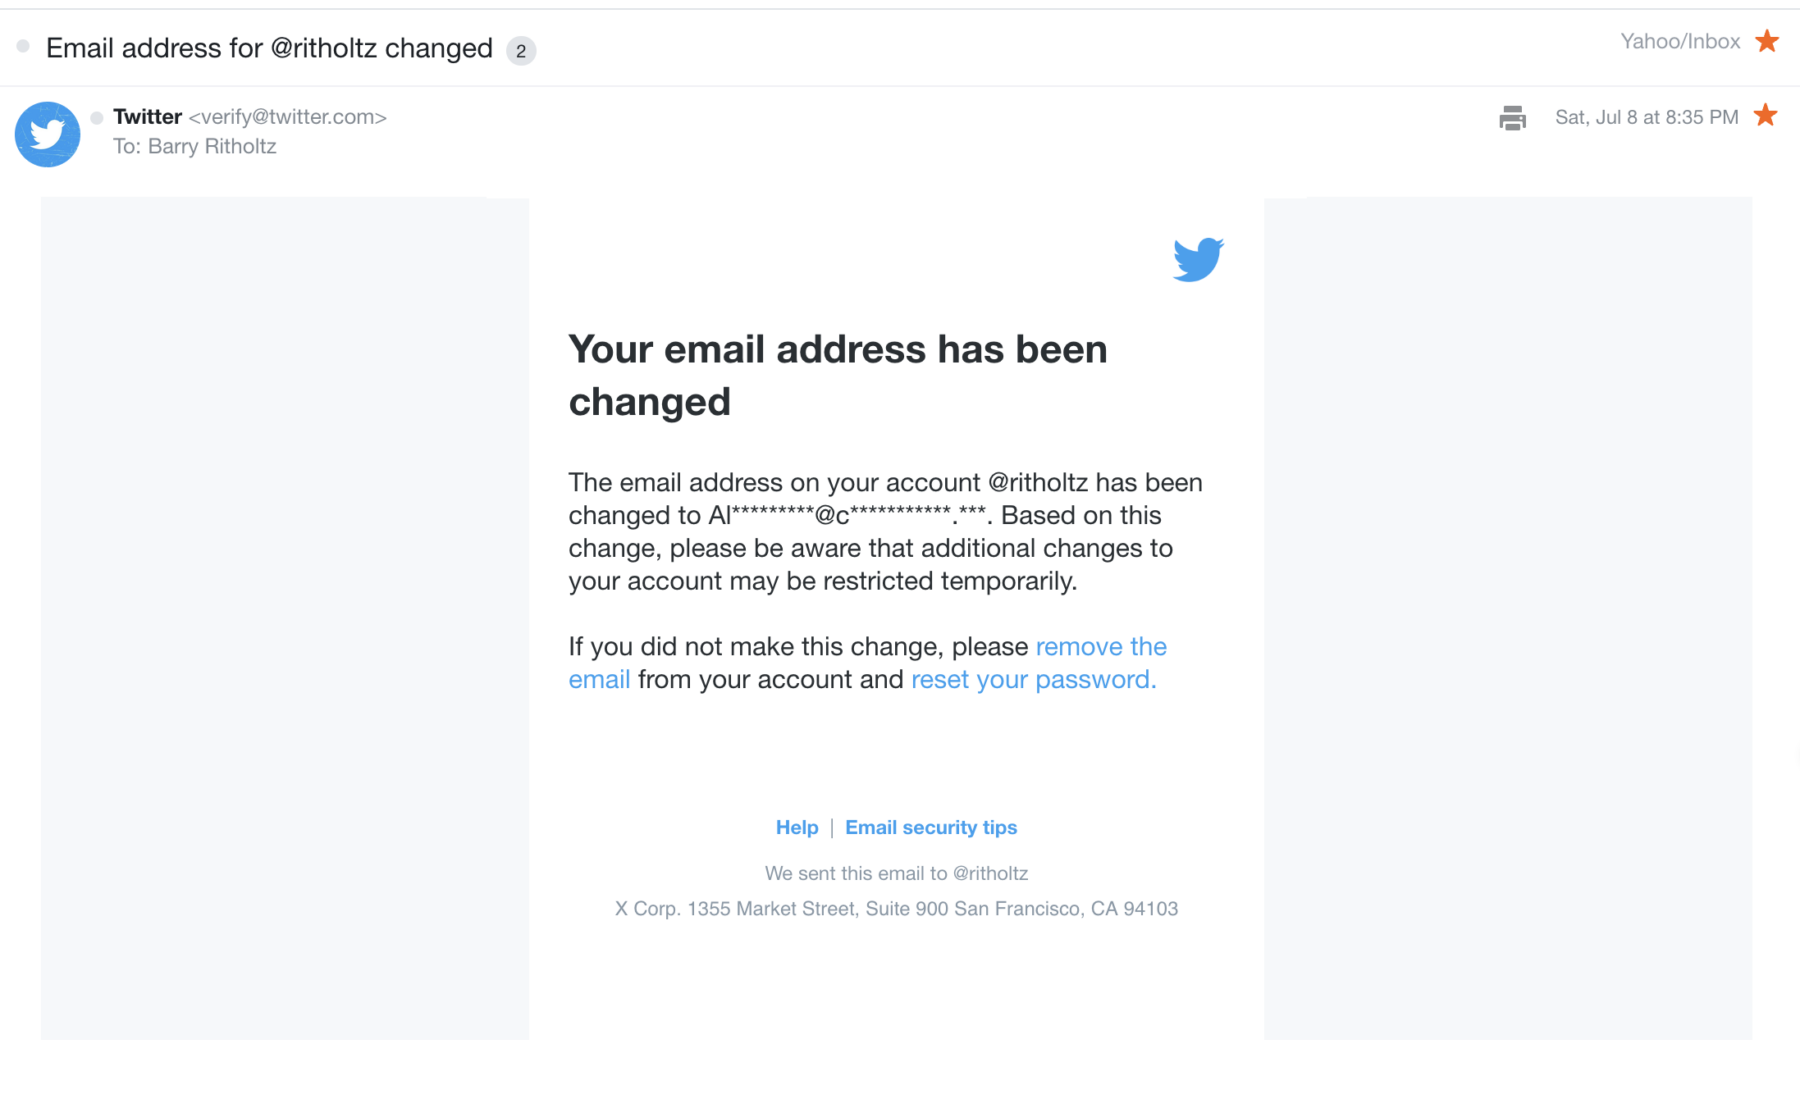Click the verify@twitter.com sender address

click(x=288, y=117)
